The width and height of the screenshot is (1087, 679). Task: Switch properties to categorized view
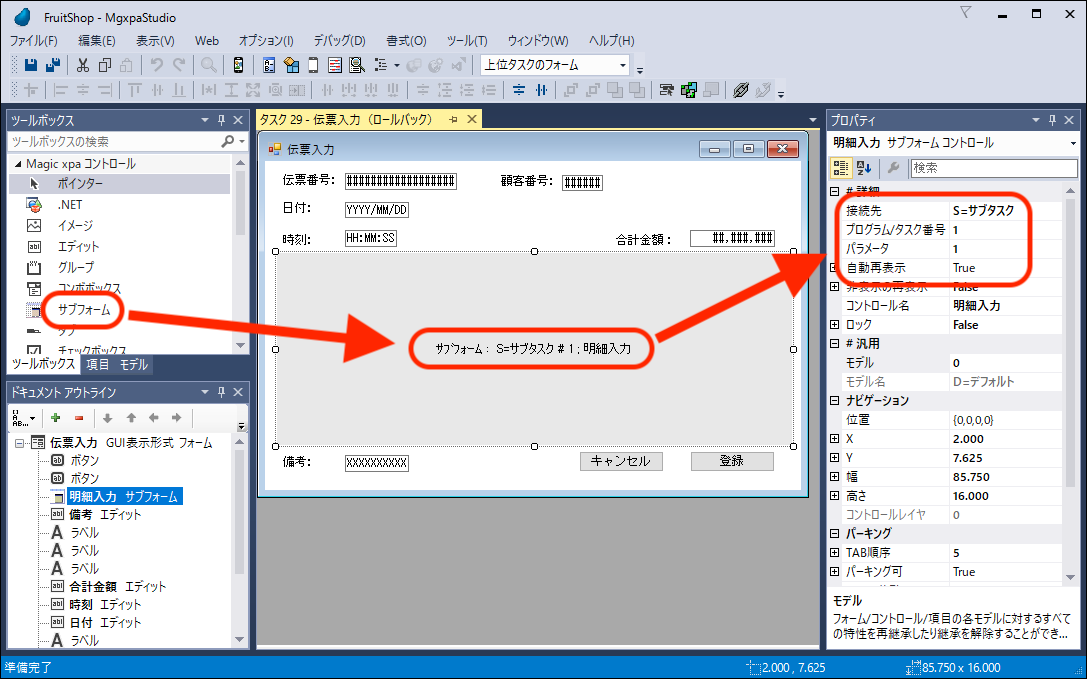[842, 168]
